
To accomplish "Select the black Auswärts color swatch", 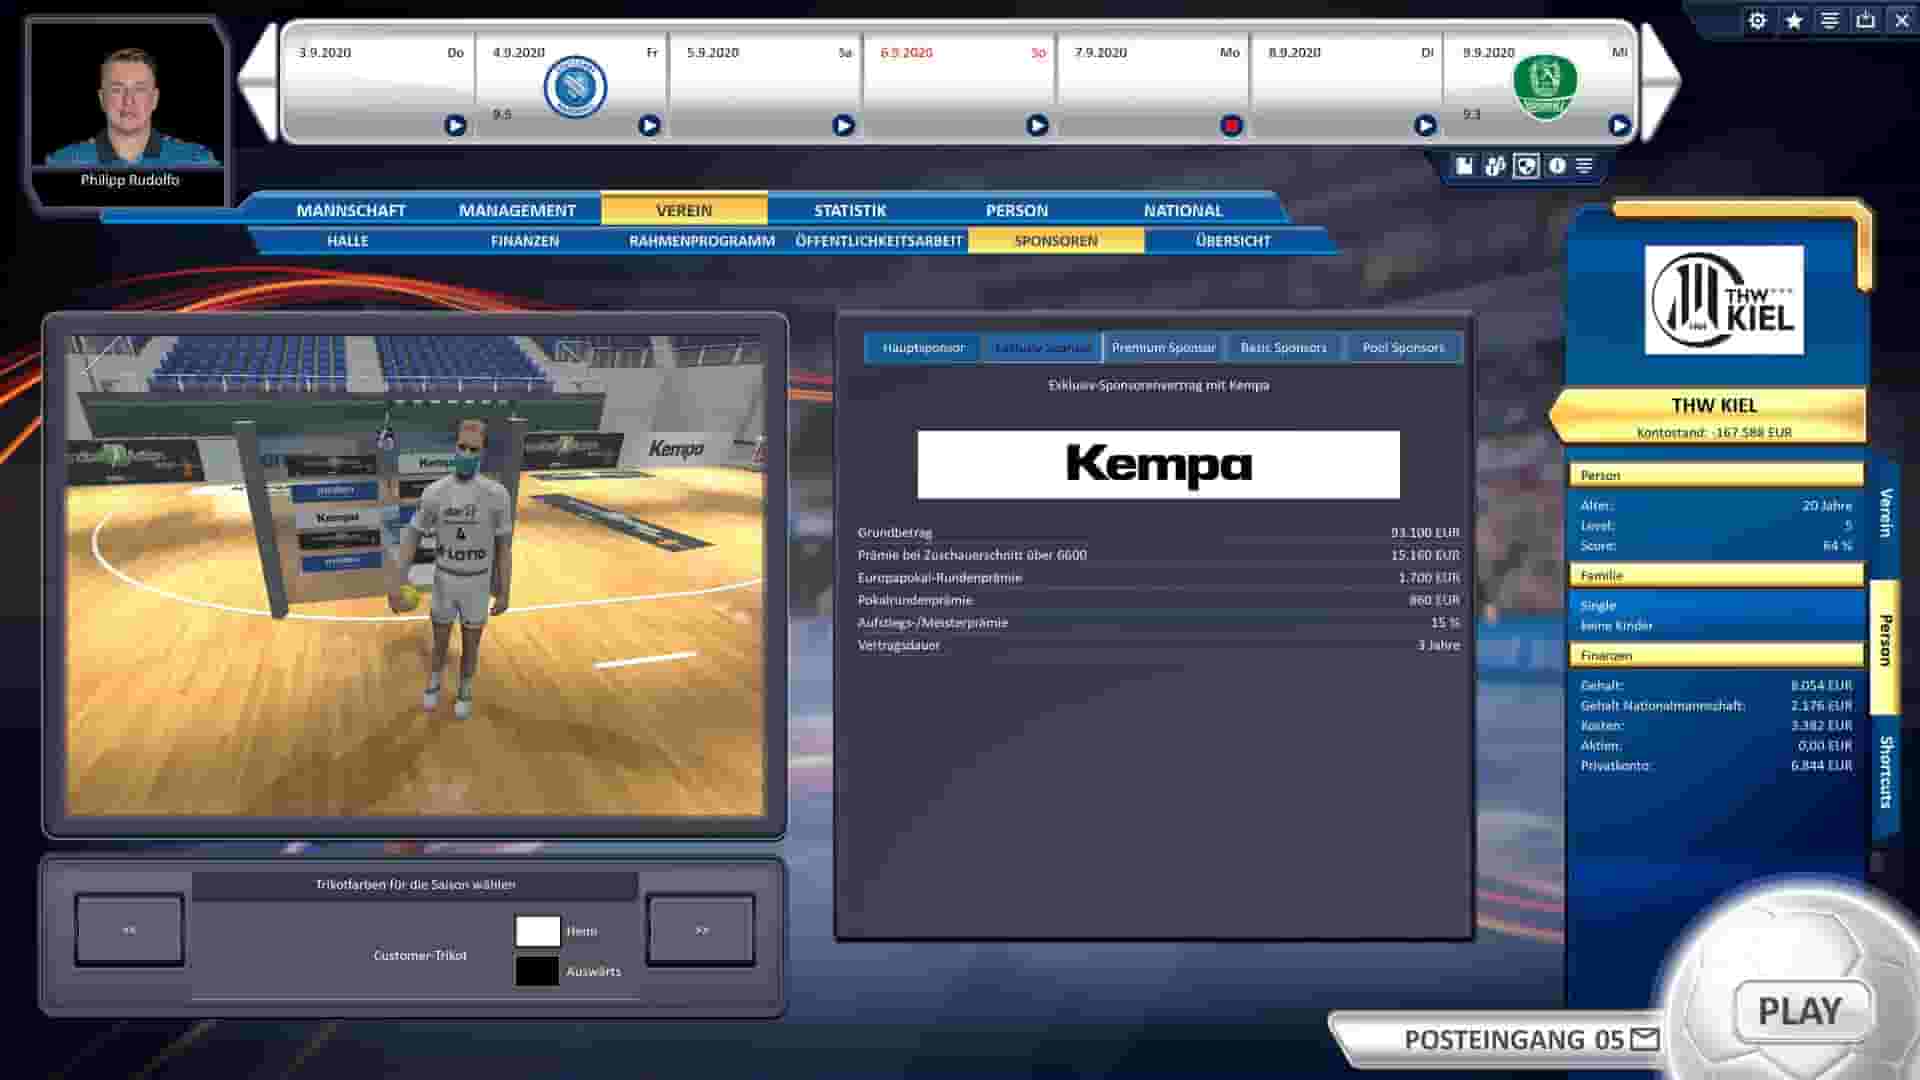I will click(536, 970).
